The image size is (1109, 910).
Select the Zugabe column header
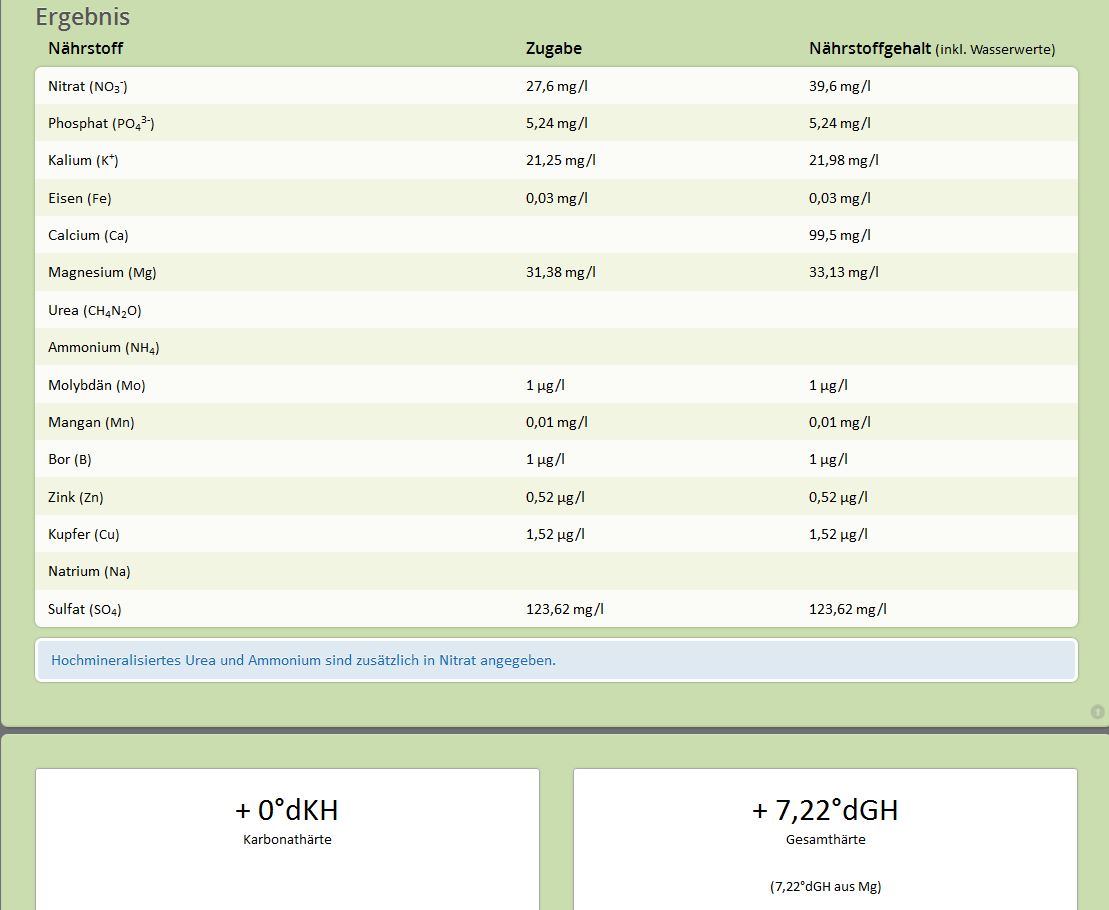[x=553, y=48]
